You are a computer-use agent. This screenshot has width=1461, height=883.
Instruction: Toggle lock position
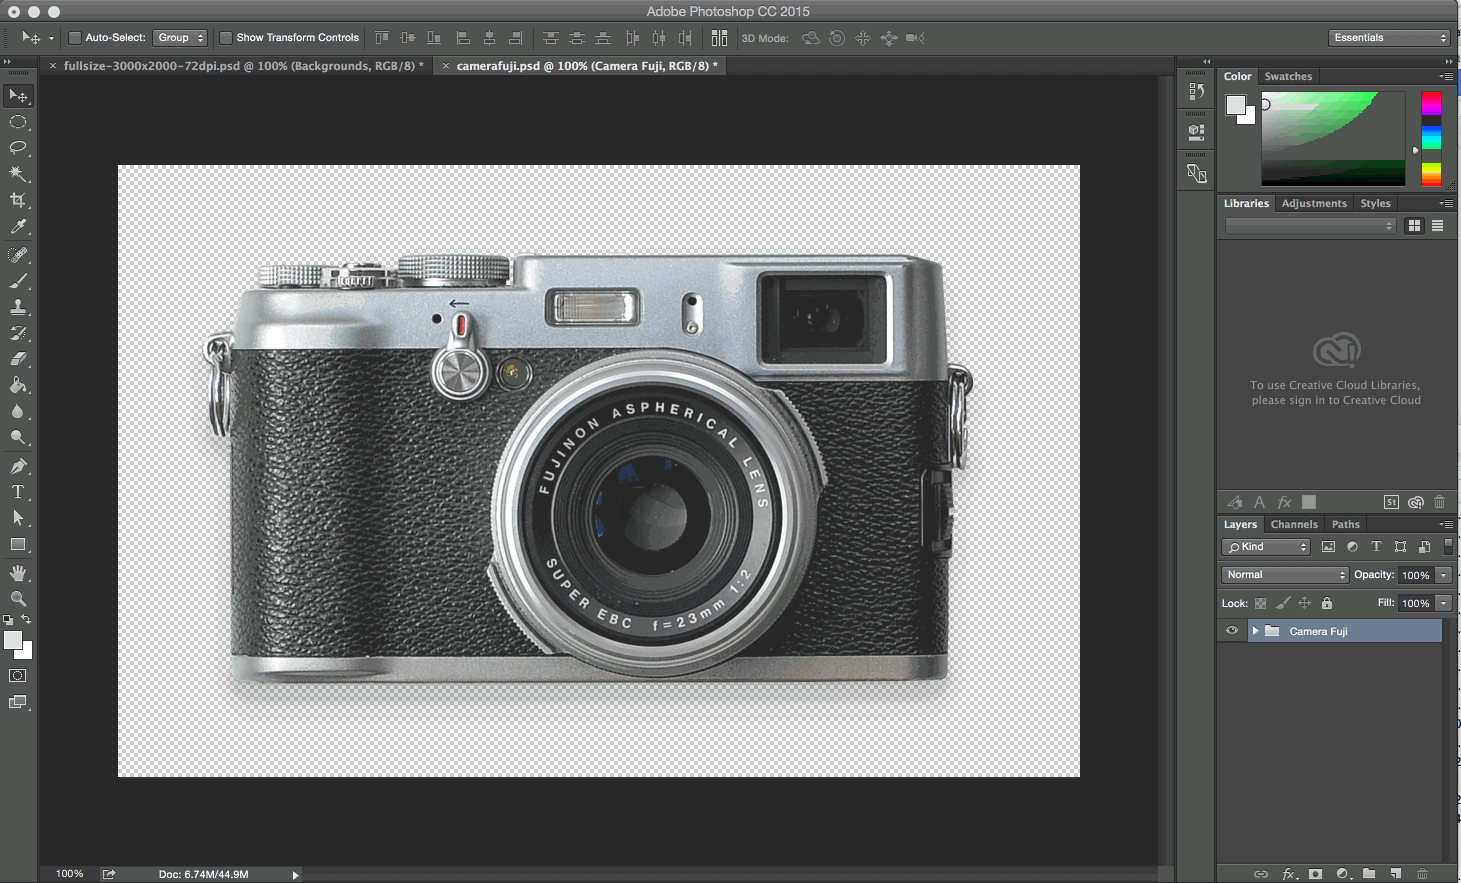[1305, 603]
